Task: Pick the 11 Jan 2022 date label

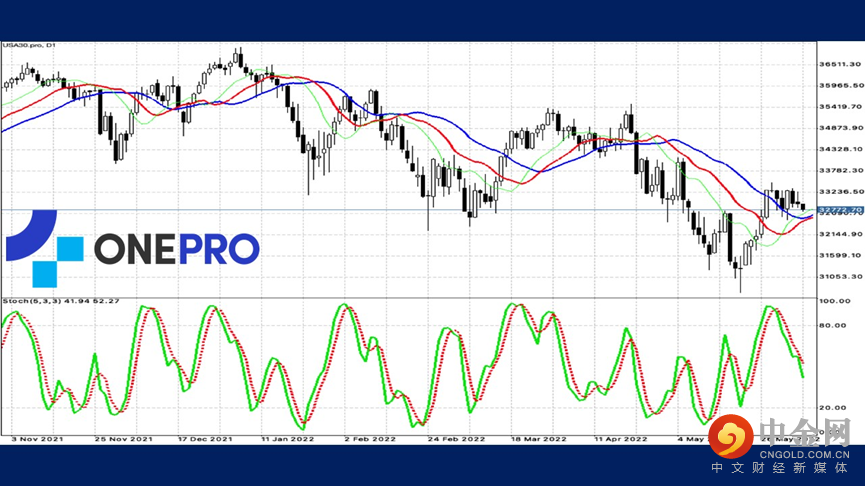Action: pyautogui.click(x=287, y=439)
